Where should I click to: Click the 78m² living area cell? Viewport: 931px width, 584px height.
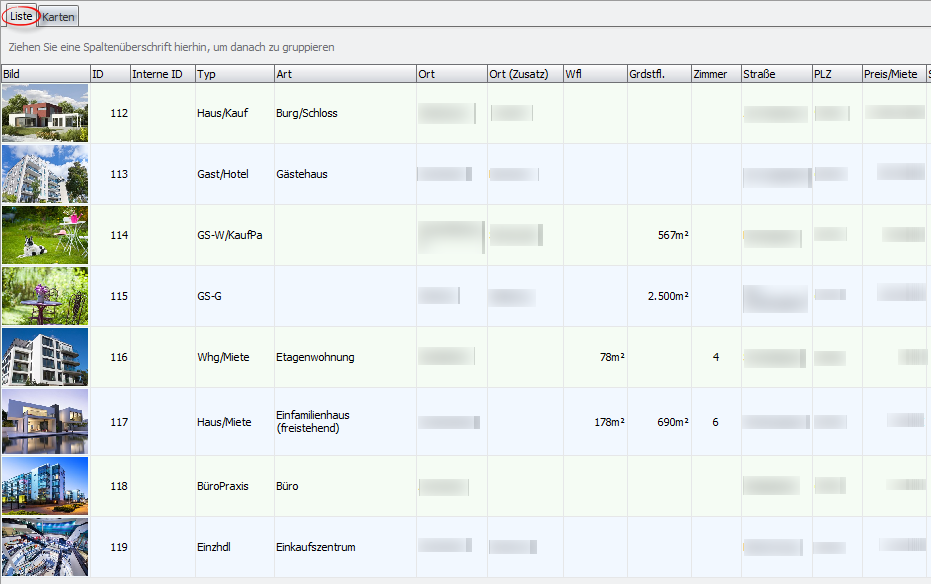point(595,357)
